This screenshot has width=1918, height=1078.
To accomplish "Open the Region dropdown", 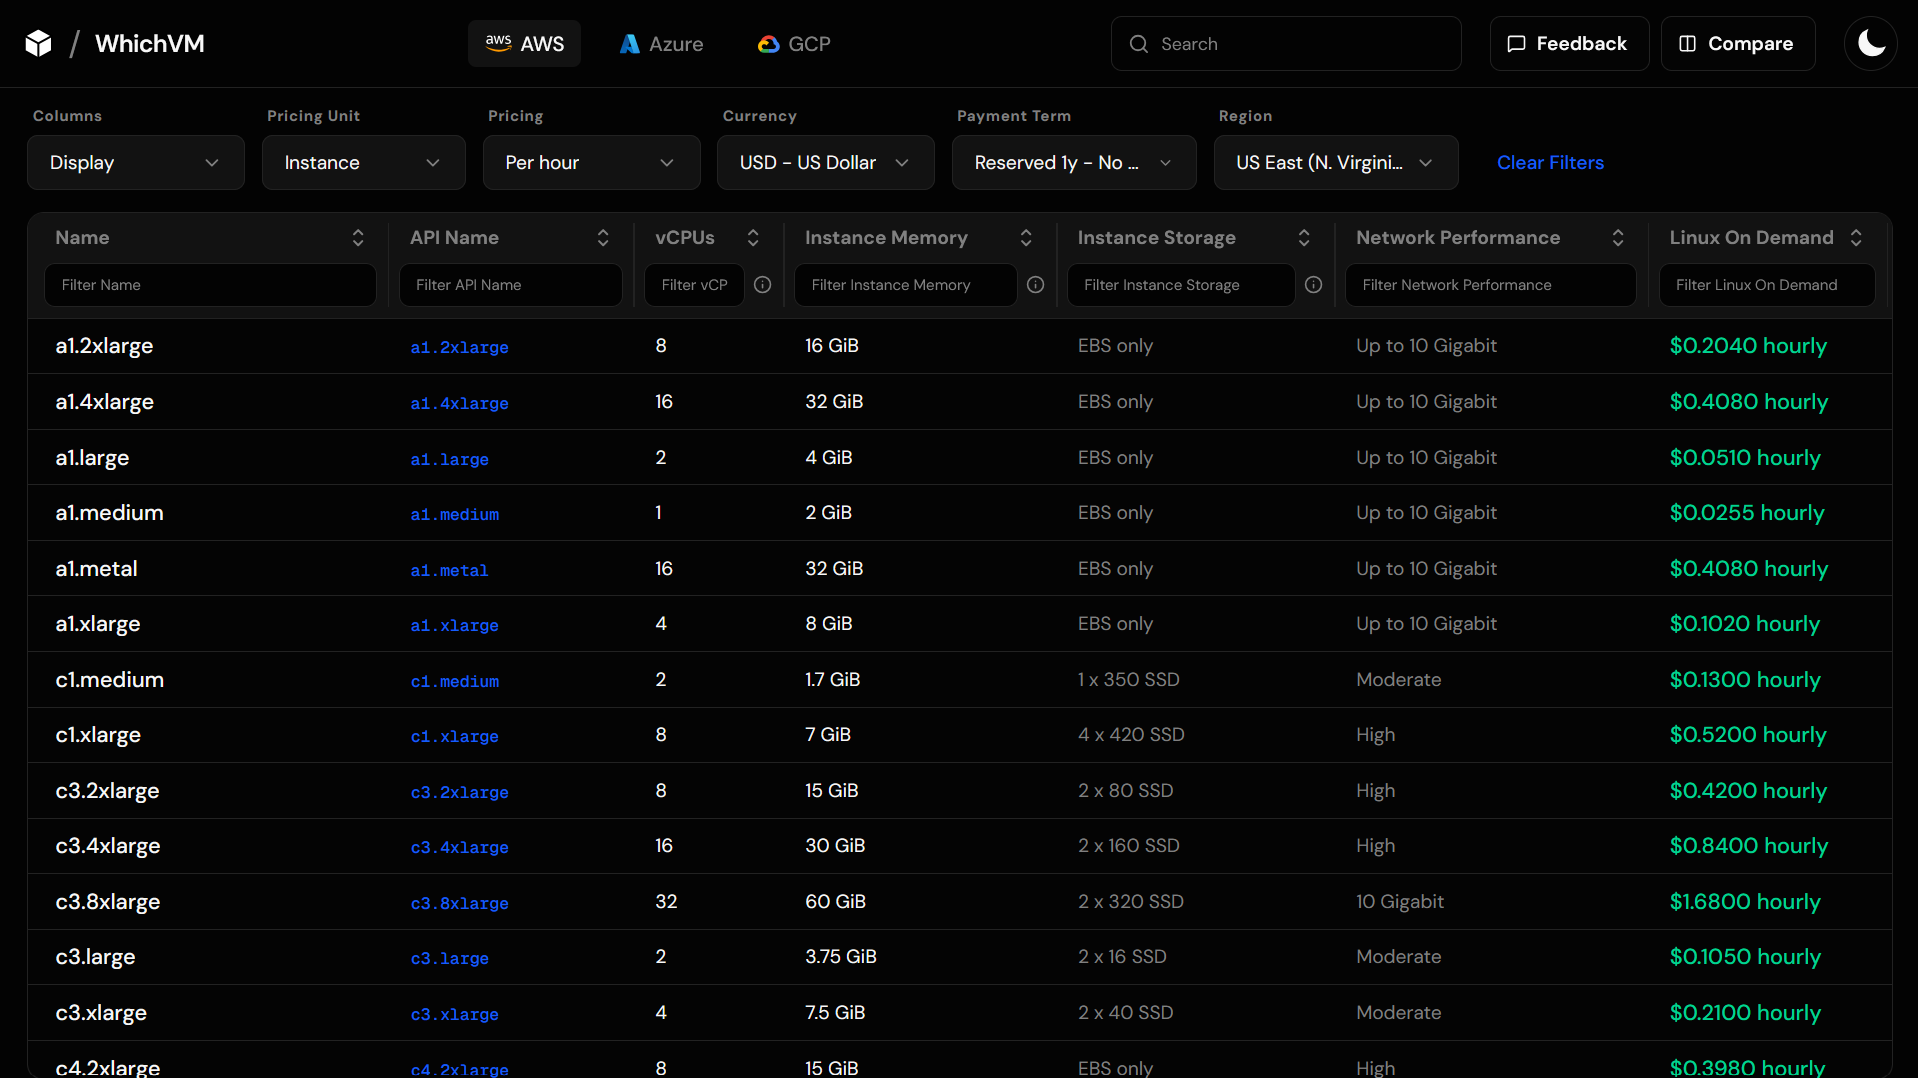I will pyautogui.click(x=1335, y=162).
